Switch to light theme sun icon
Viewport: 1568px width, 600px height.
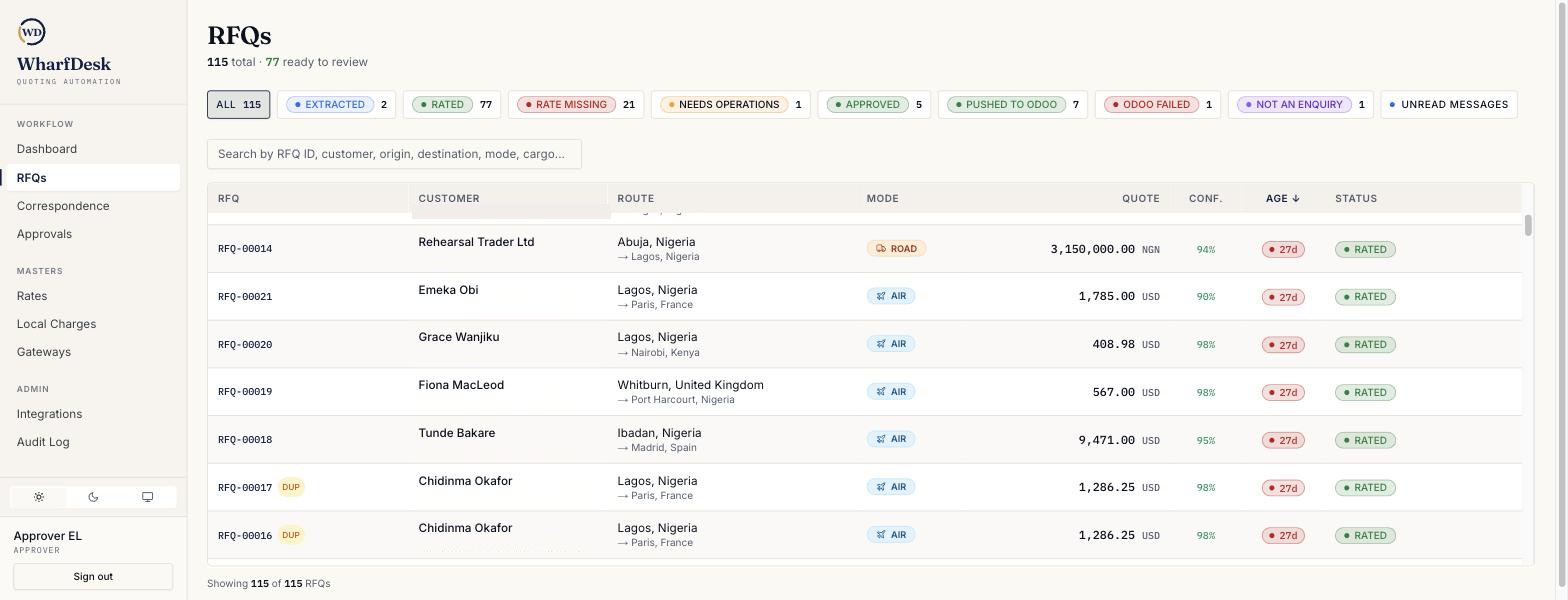pyautogui.click(x=39, y=497)
